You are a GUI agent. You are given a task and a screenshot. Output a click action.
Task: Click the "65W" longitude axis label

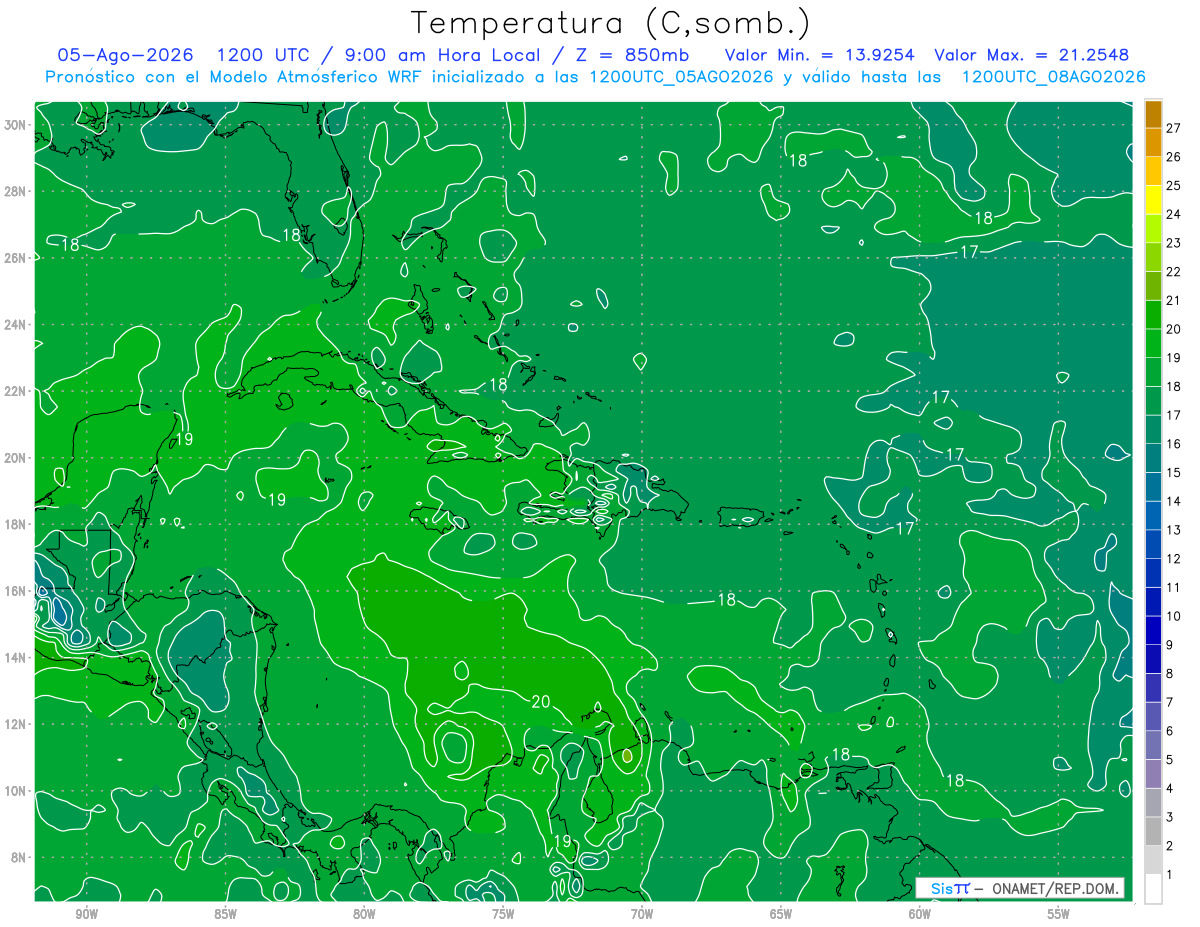pos(781,914)
